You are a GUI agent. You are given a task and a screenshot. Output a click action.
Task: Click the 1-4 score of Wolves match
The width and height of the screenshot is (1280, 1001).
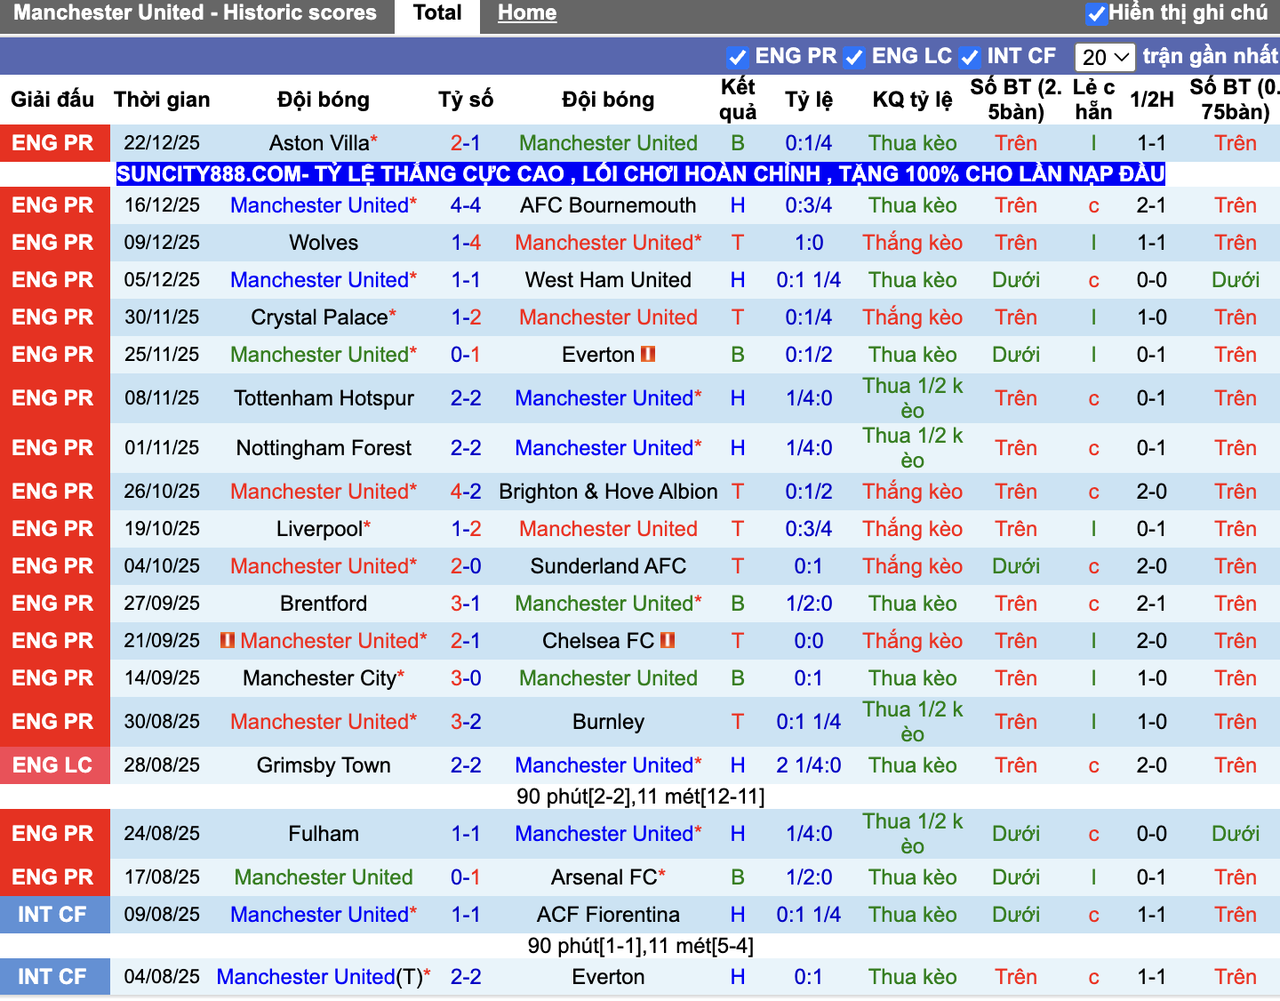465,243
